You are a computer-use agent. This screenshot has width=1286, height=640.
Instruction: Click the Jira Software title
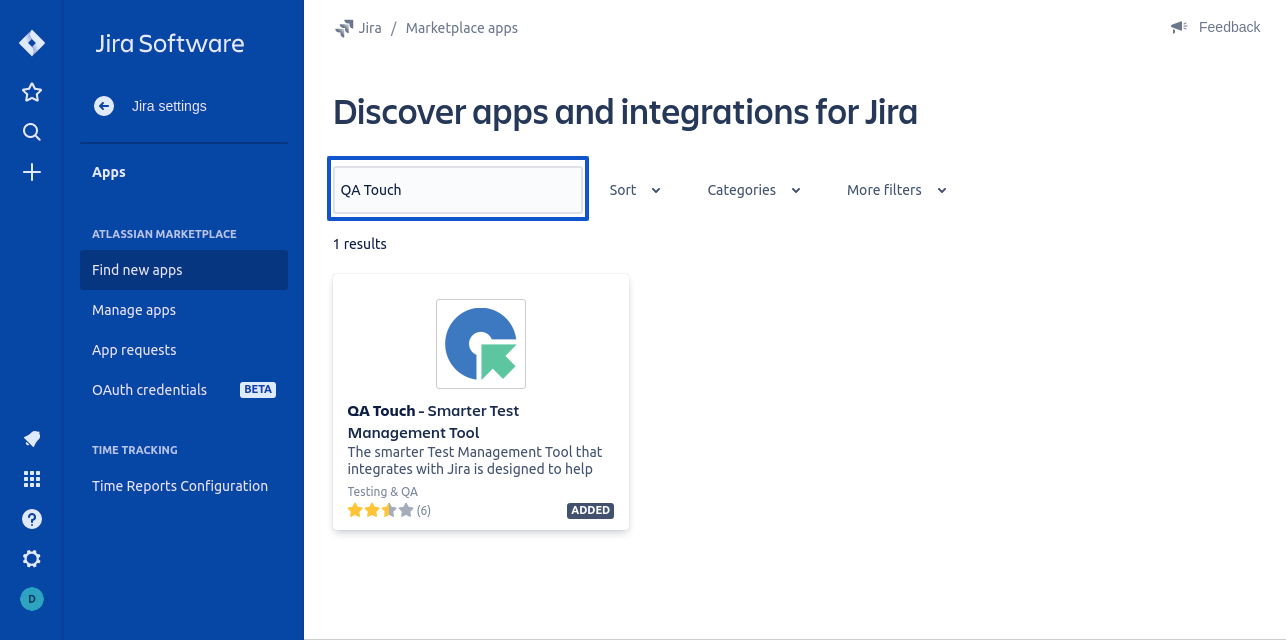click(x=170, y=44)
